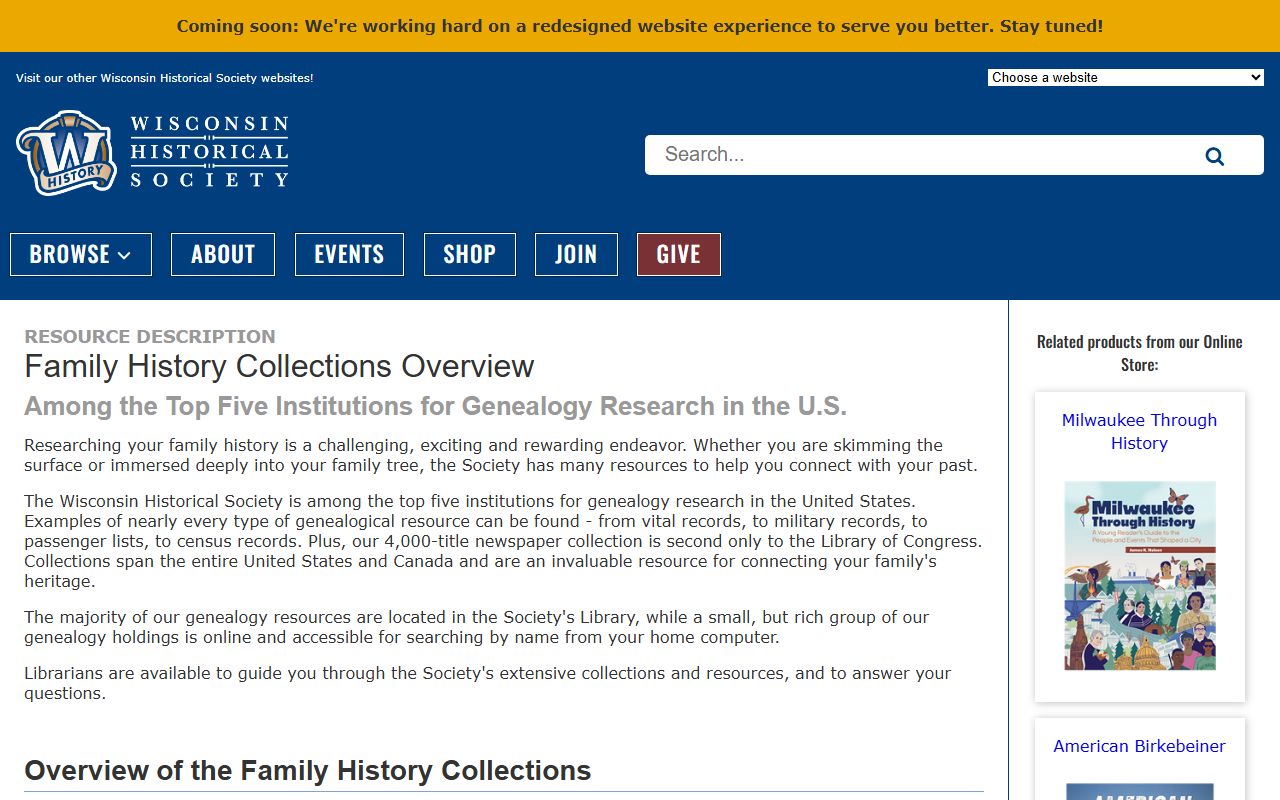Open the About page
The image size is (1280, 800).
[x=223, y=254]
